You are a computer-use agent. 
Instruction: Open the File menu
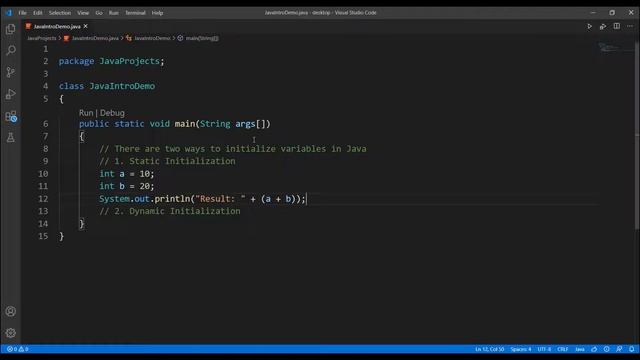tap(22, 13)
